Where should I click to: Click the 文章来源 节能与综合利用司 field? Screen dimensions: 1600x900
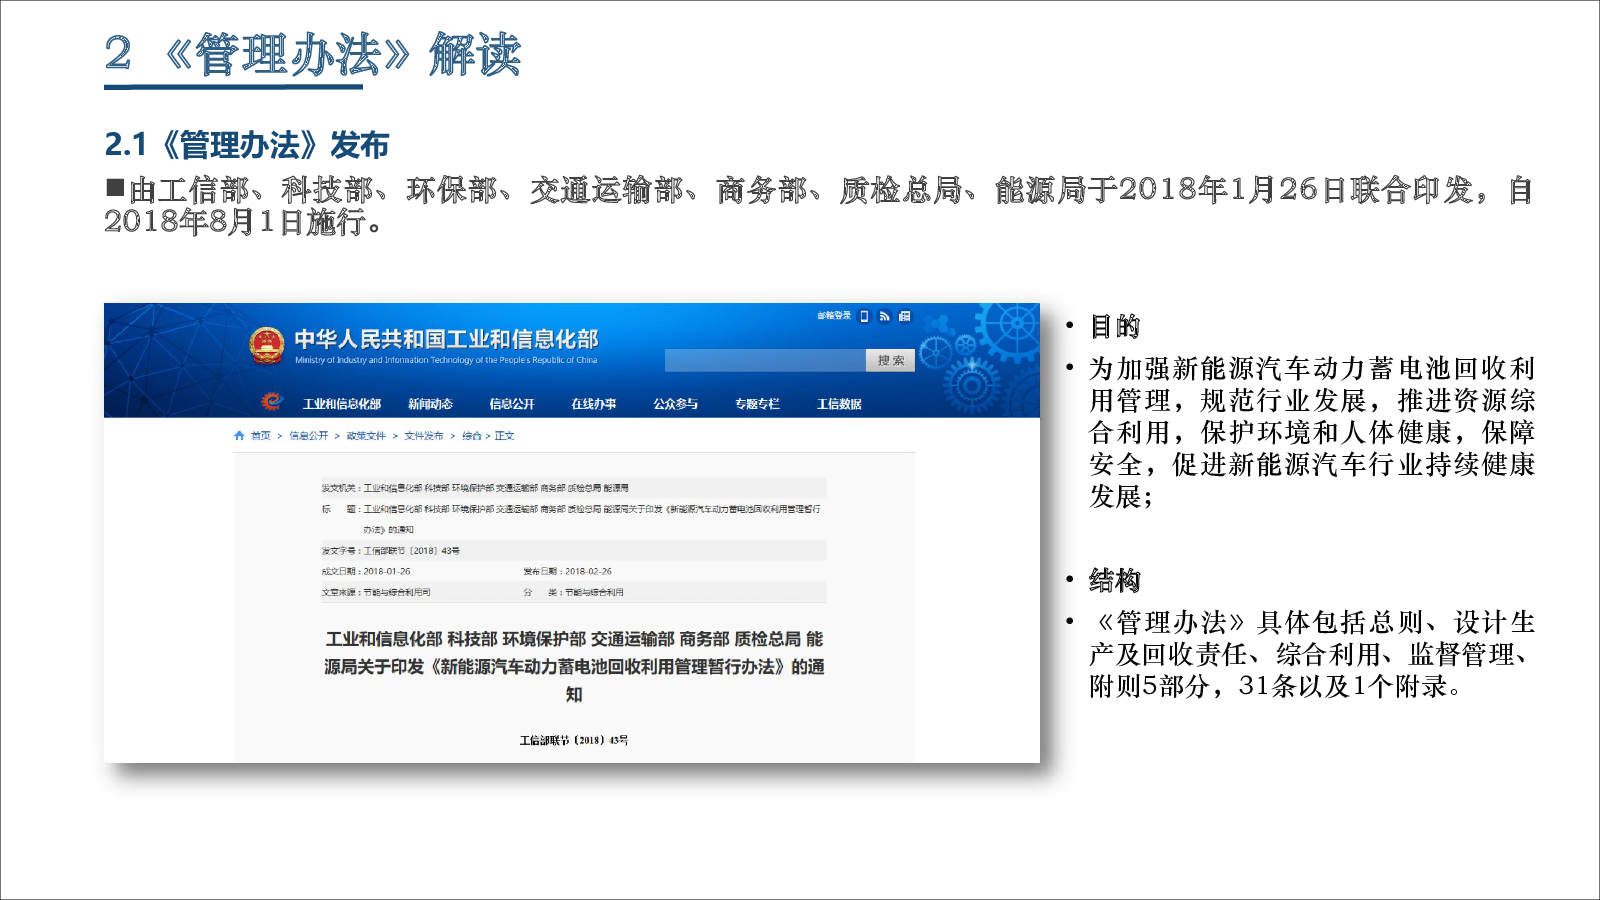(x=376, y=593)
